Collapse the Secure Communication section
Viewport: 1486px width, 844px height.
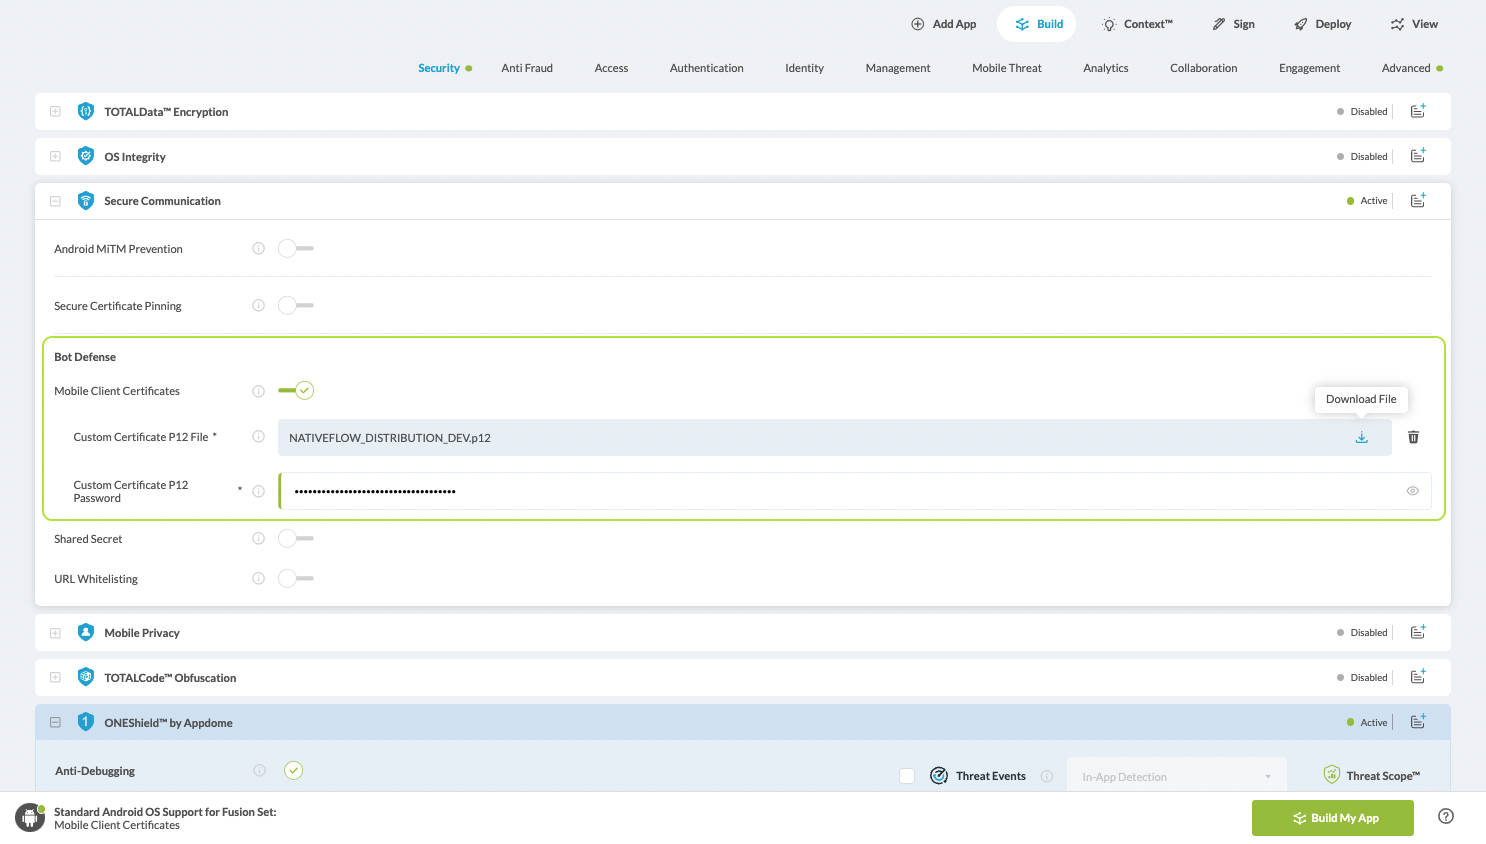coord(55,200)
